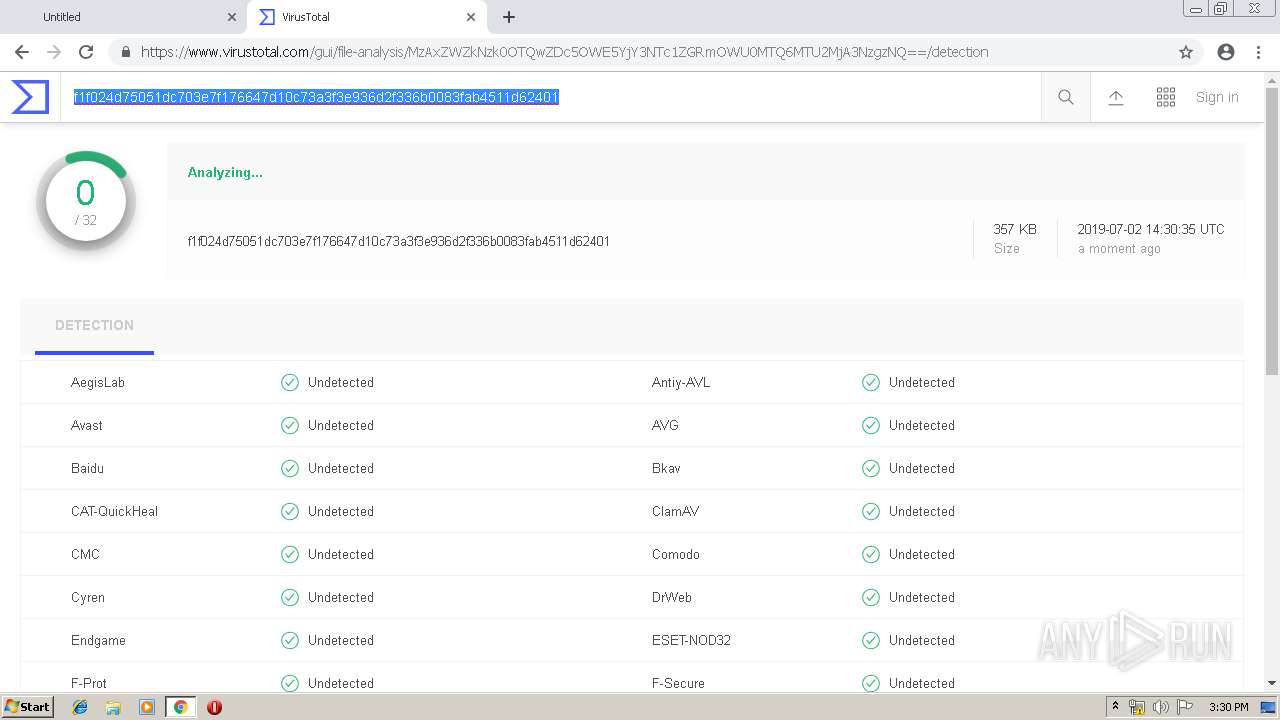Click the page scroll up arrow
Viewport: 1280px width, 720px height.
click(1272, 79)
